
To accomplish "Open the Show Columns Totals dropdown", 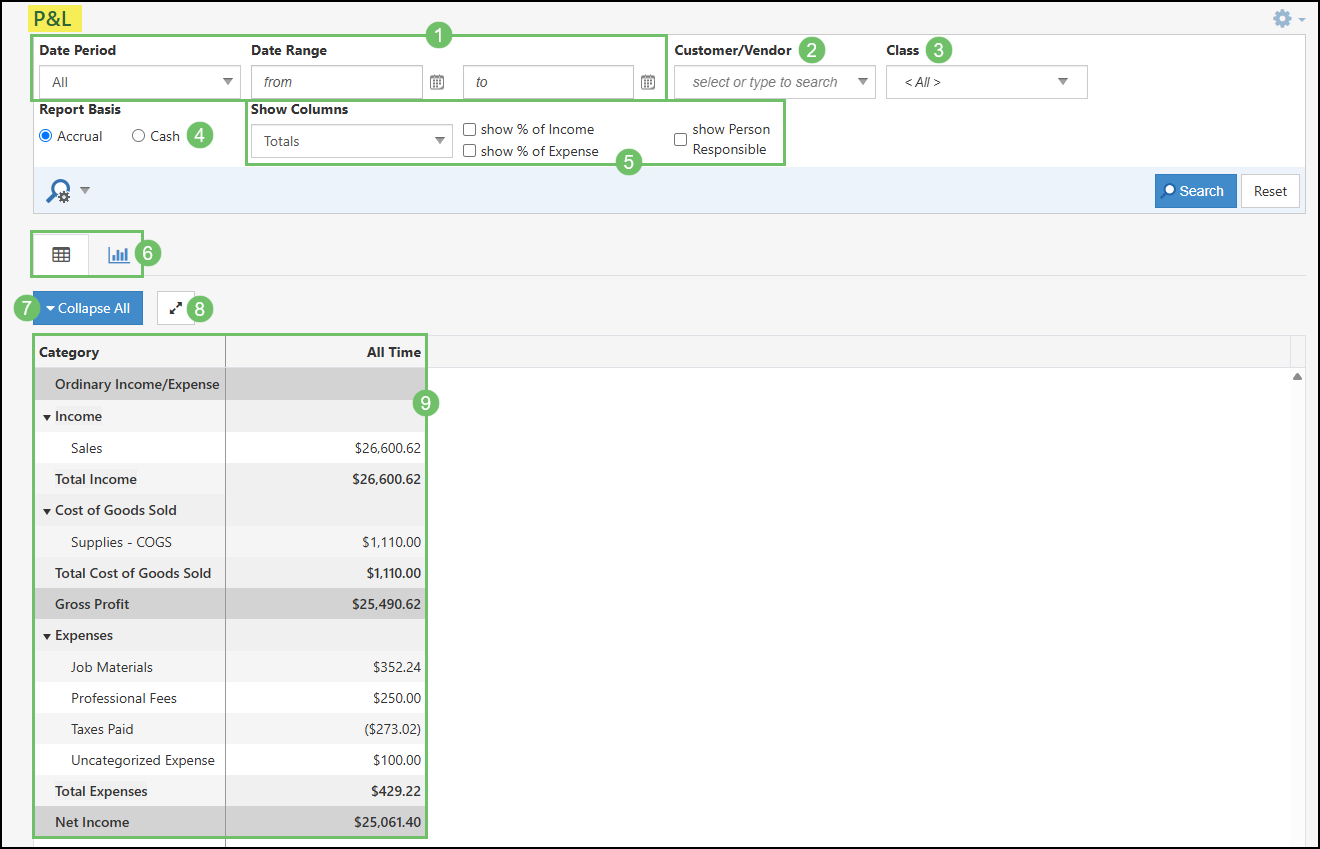I will tap(352, 141).
